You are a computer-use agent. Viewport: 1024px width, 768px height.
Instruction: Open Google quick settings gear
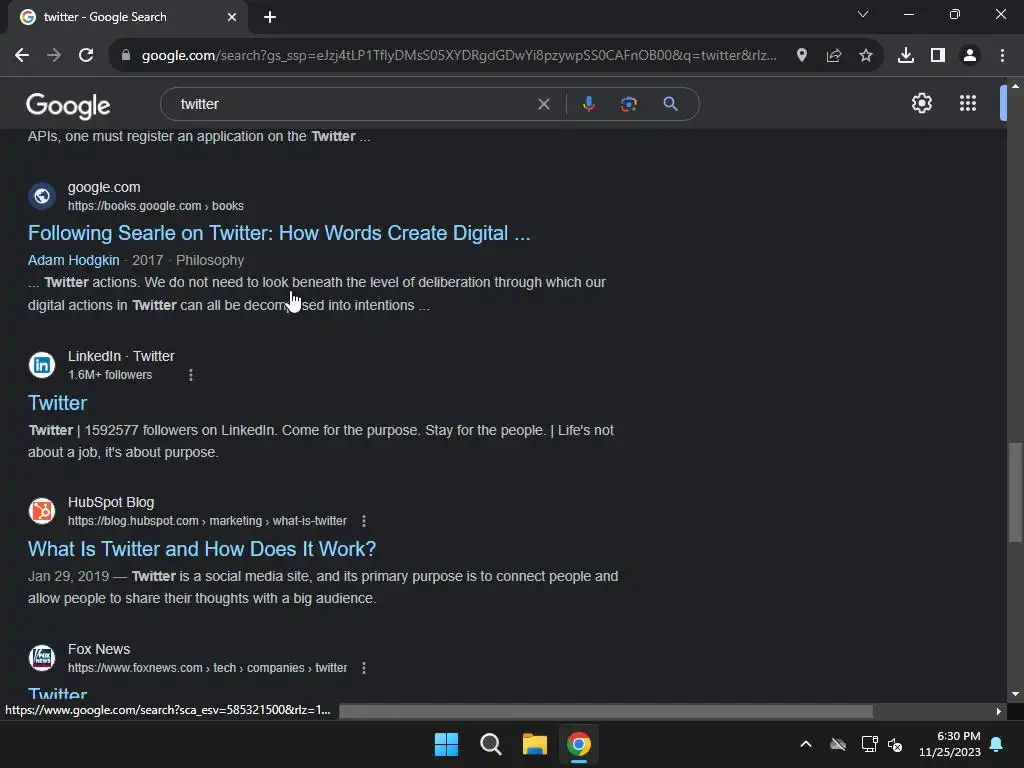[x=921, y=103]
